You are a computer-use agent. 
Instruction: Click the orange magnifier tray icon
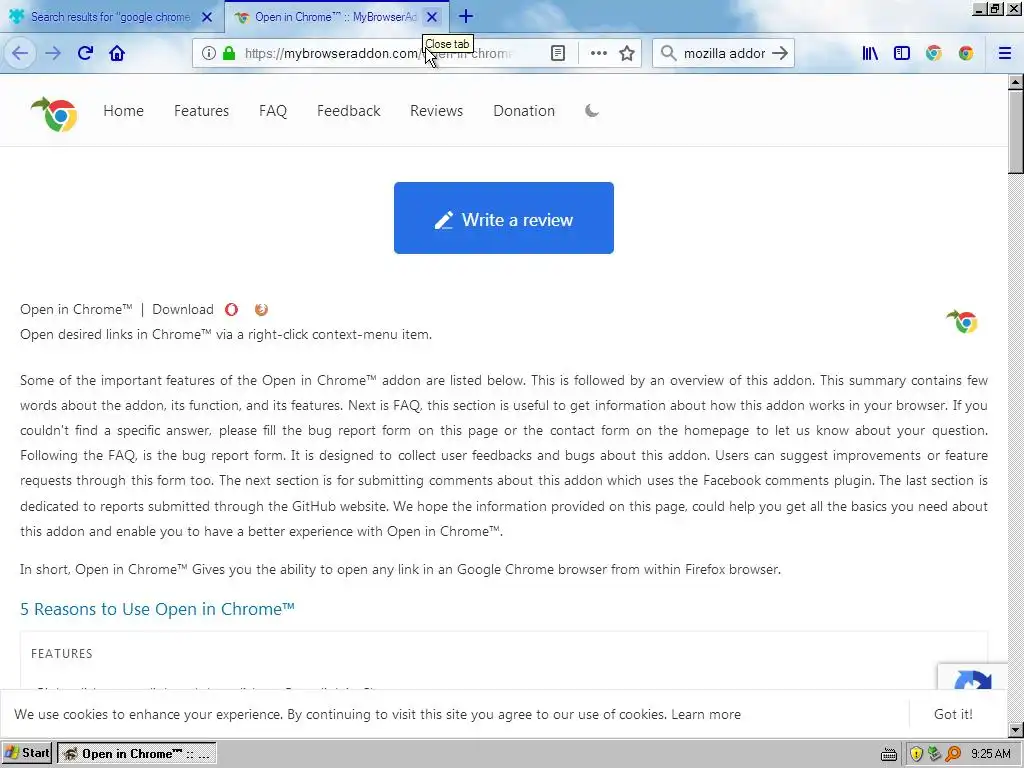coord(953,754)
